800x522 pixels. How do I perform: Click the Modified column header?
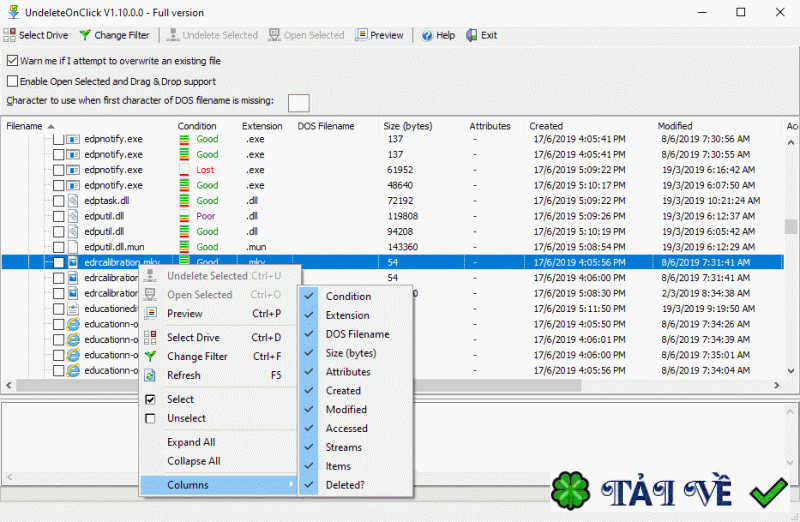click(x=675, y=126)
